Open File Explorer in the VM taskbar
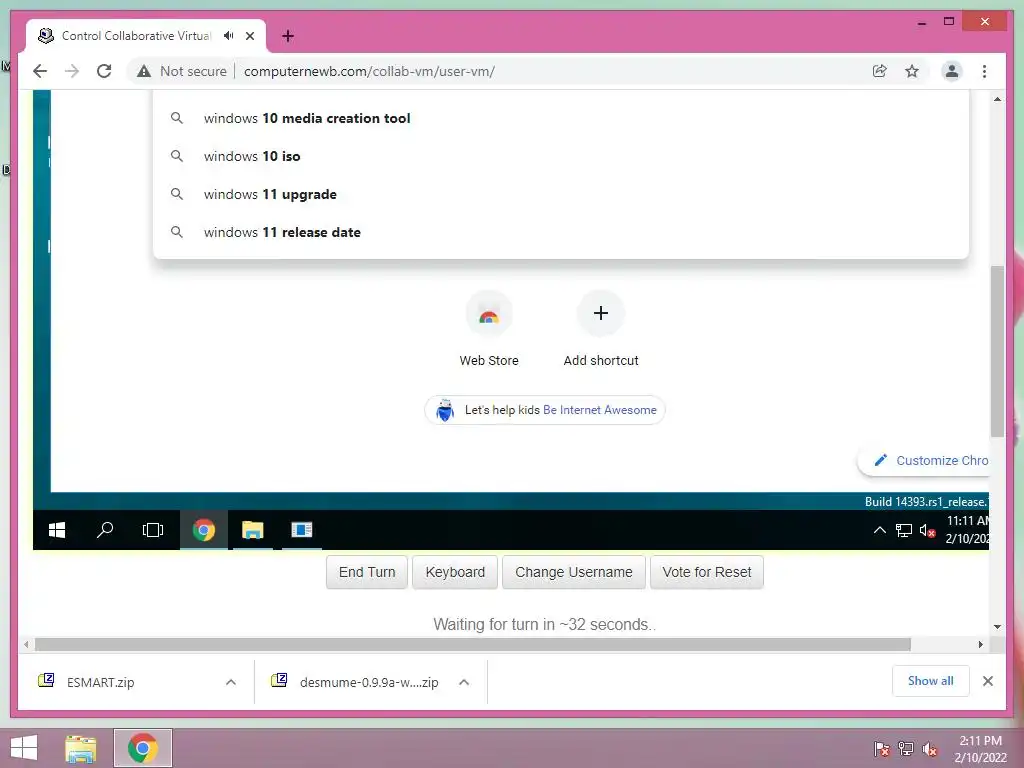 click(x=253, y=530)
